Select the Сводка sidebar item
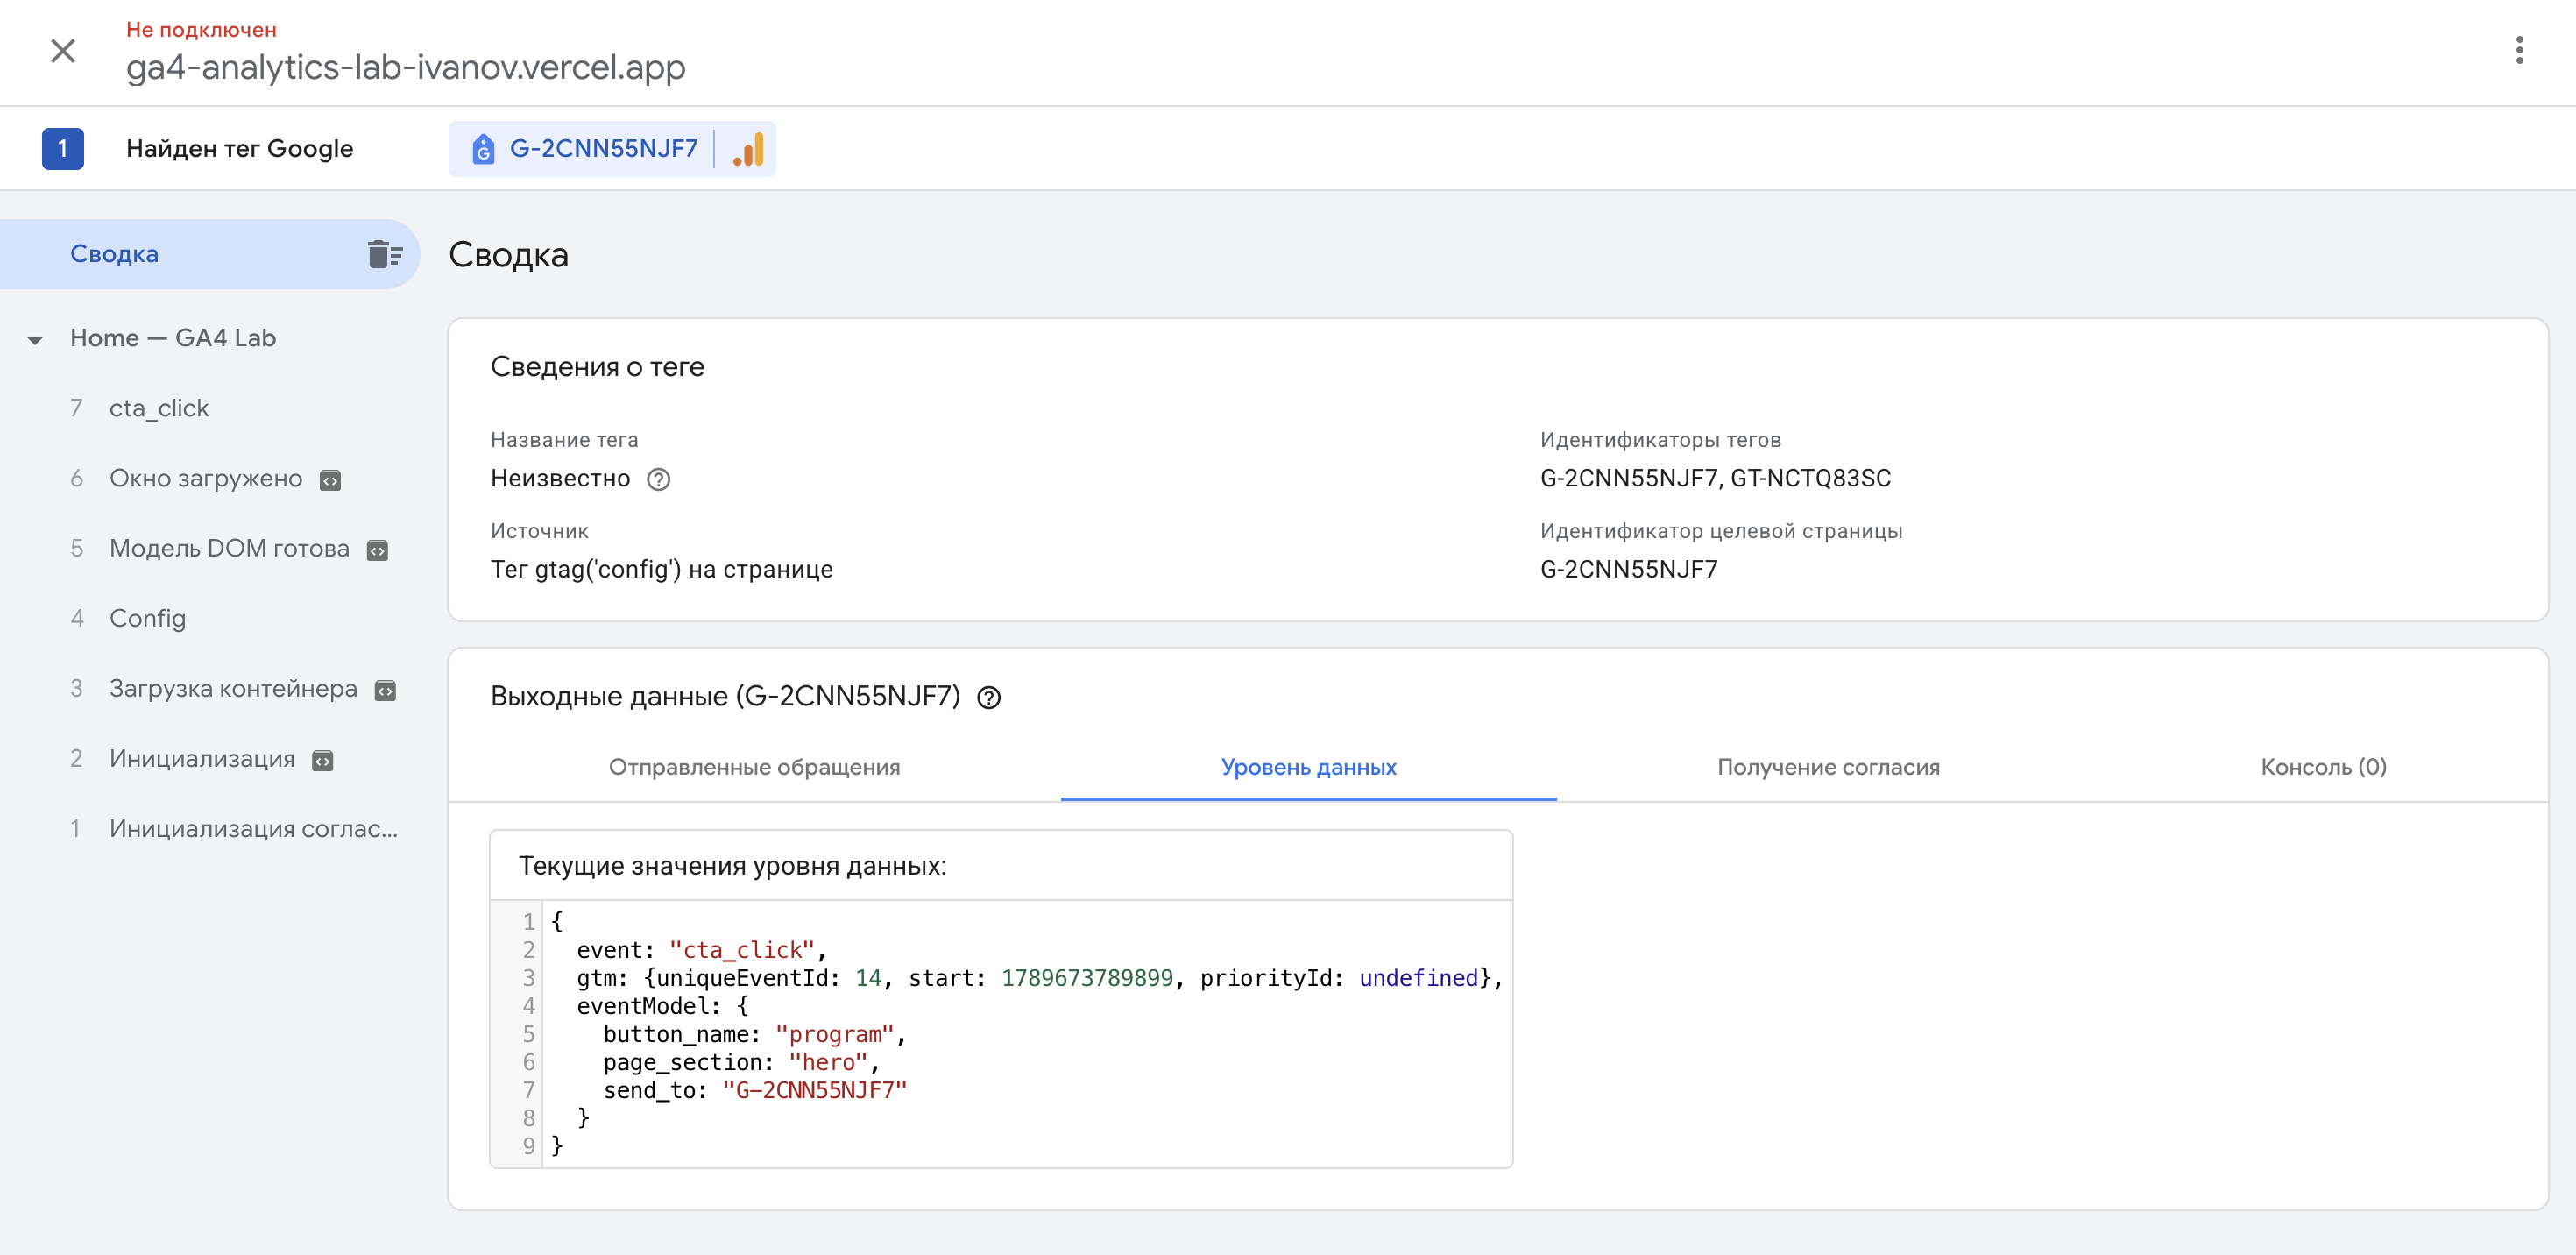The height and width of the screenshot is (1255, 2576). (210, 254)
